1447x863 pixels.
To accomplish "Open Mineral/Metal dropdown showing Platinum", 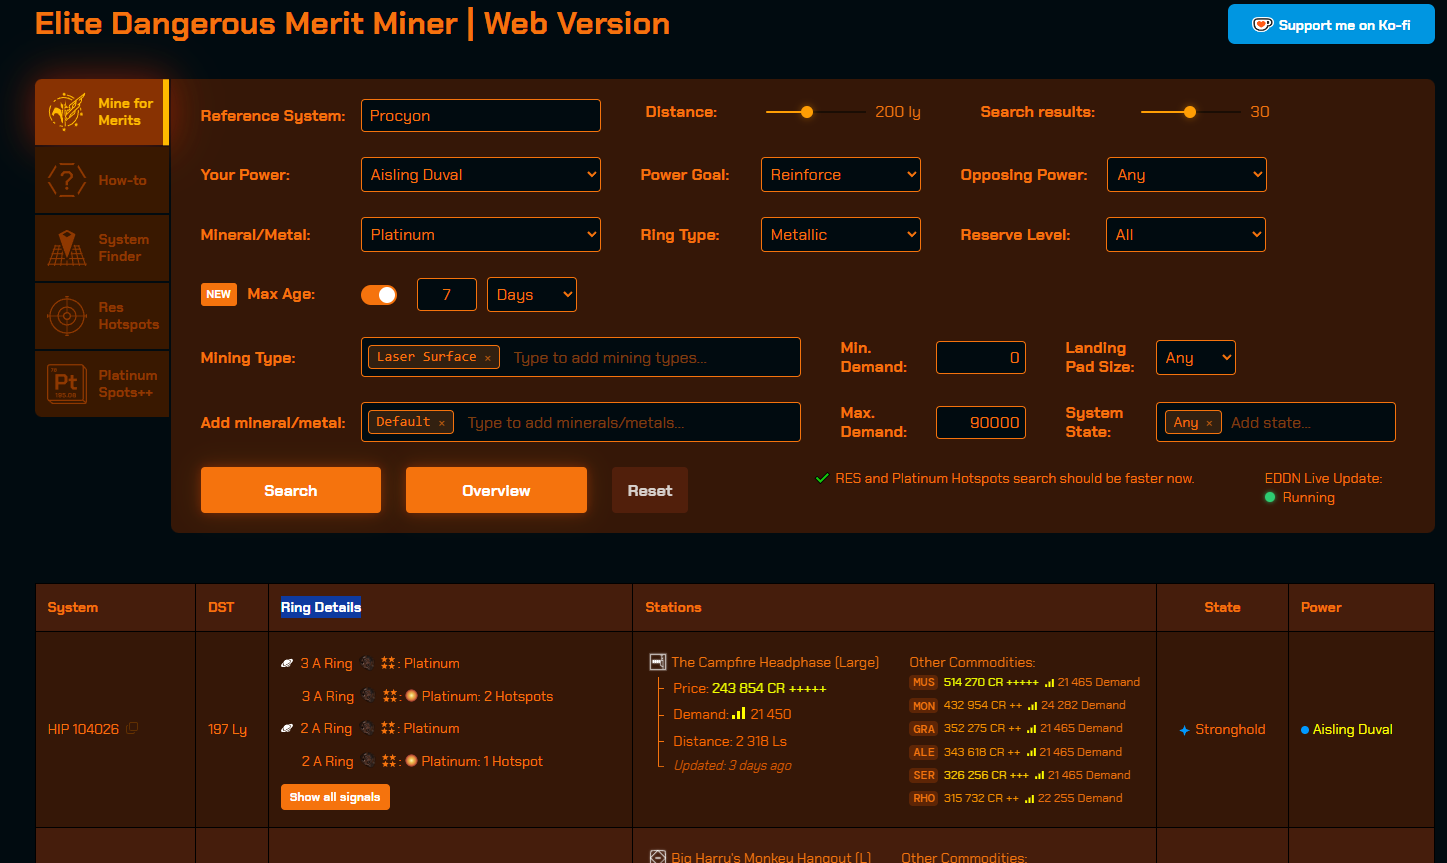I will [480, 234].
